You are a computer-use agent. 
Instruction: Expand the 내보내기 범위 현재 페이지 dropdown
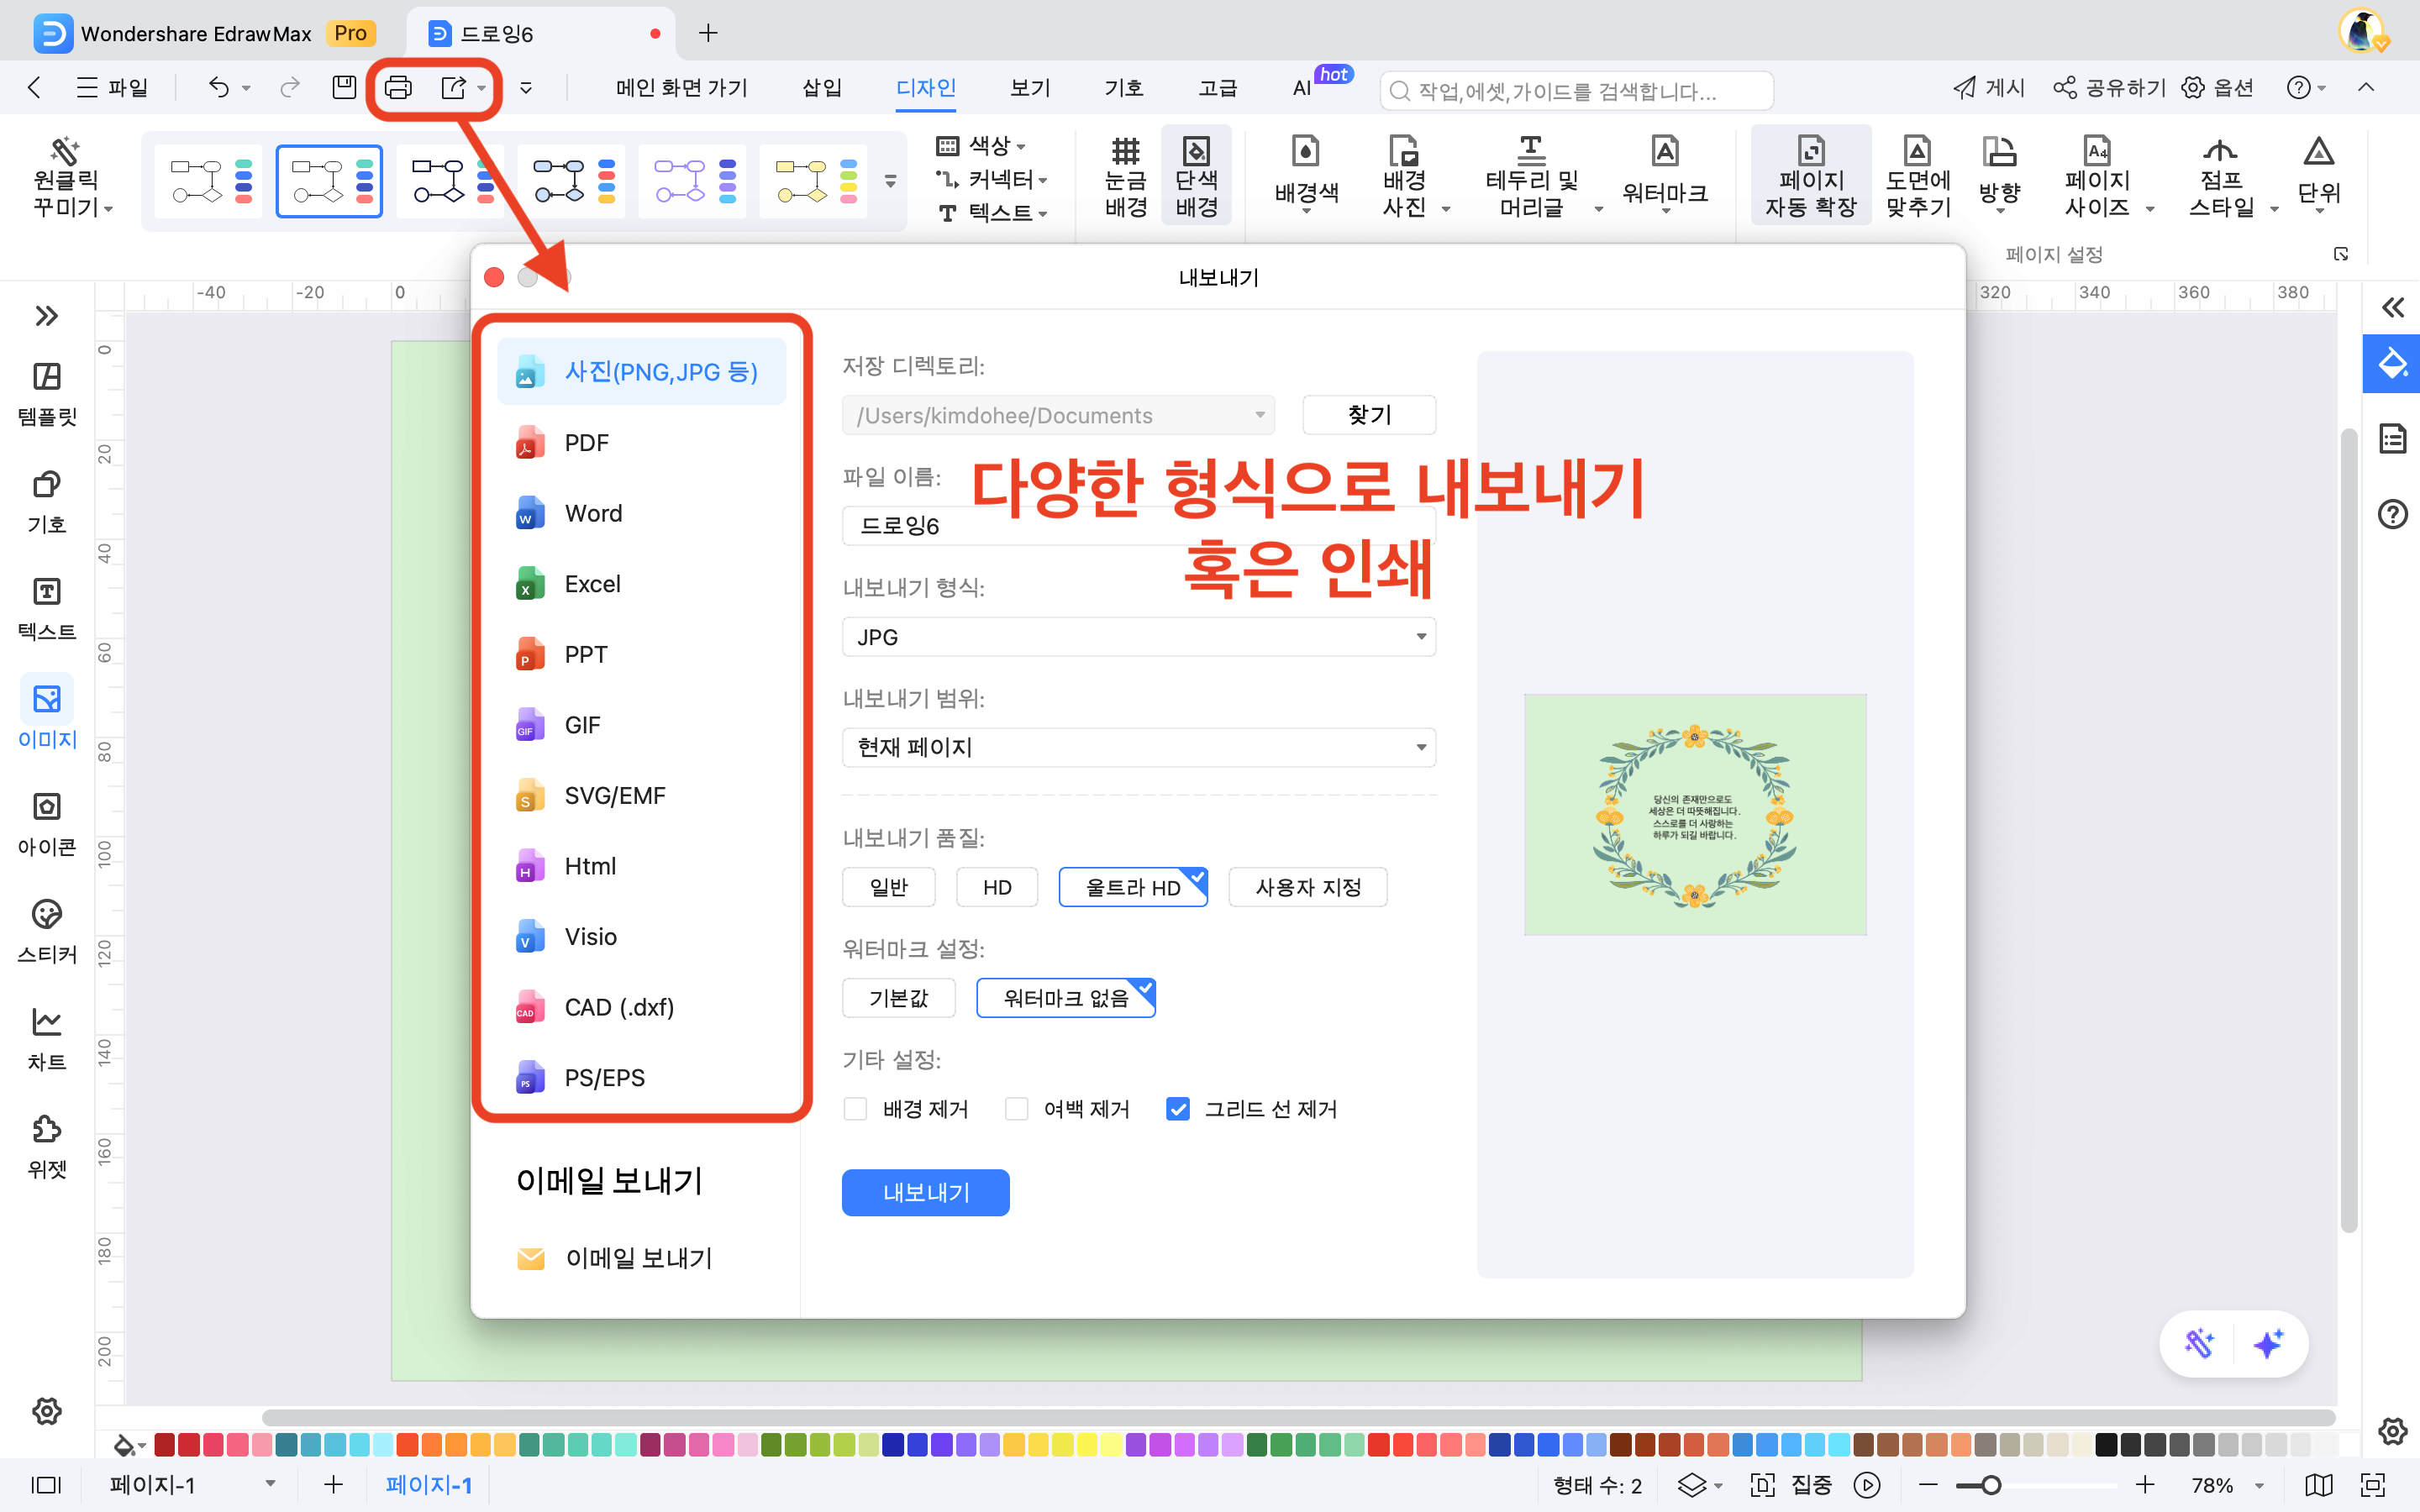click(x=1138, y=748)
